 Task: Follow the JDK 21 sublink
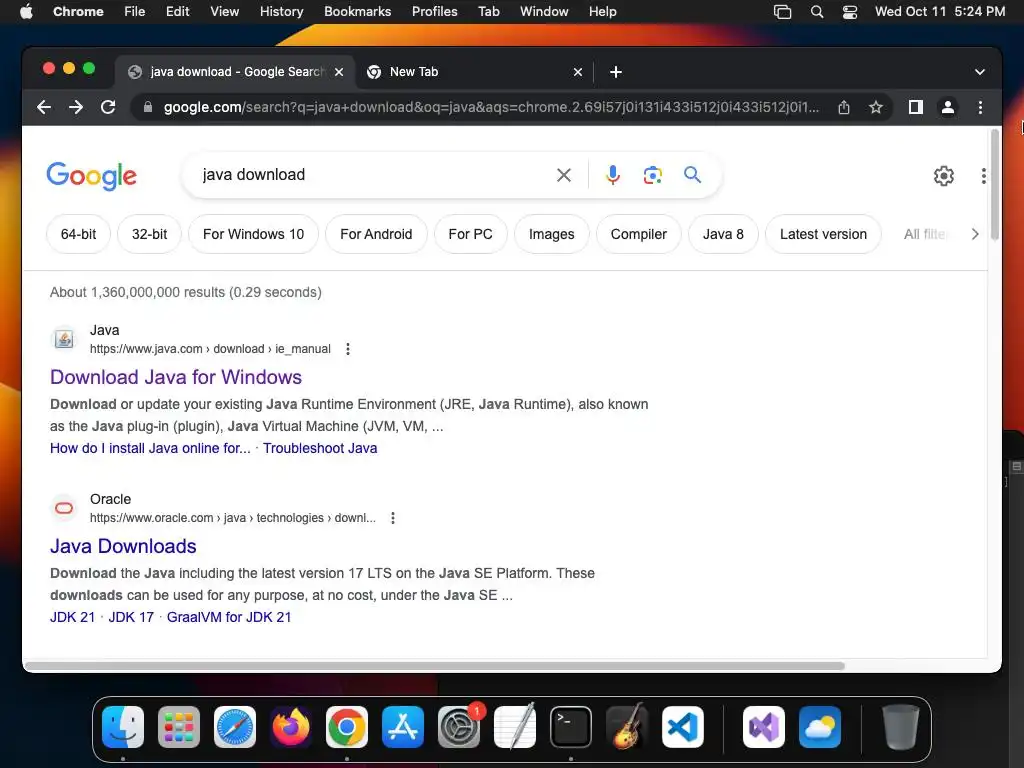72,617
